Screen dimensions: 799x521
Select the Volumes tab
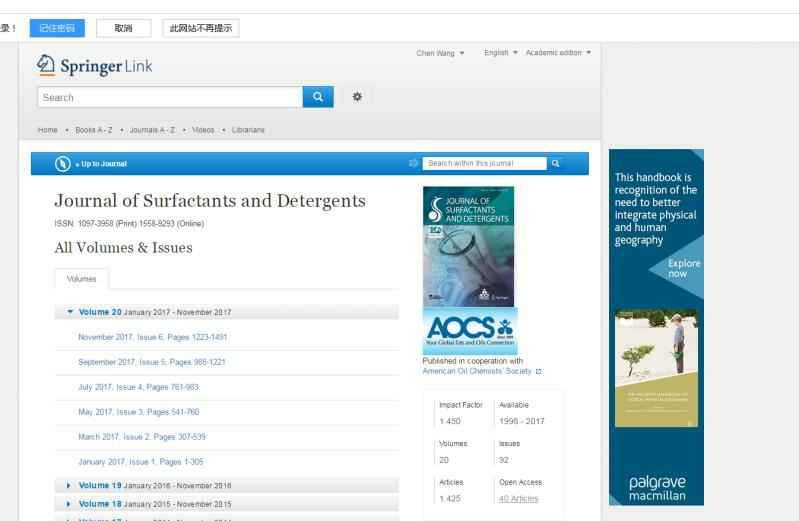click(x=82, y=279)
